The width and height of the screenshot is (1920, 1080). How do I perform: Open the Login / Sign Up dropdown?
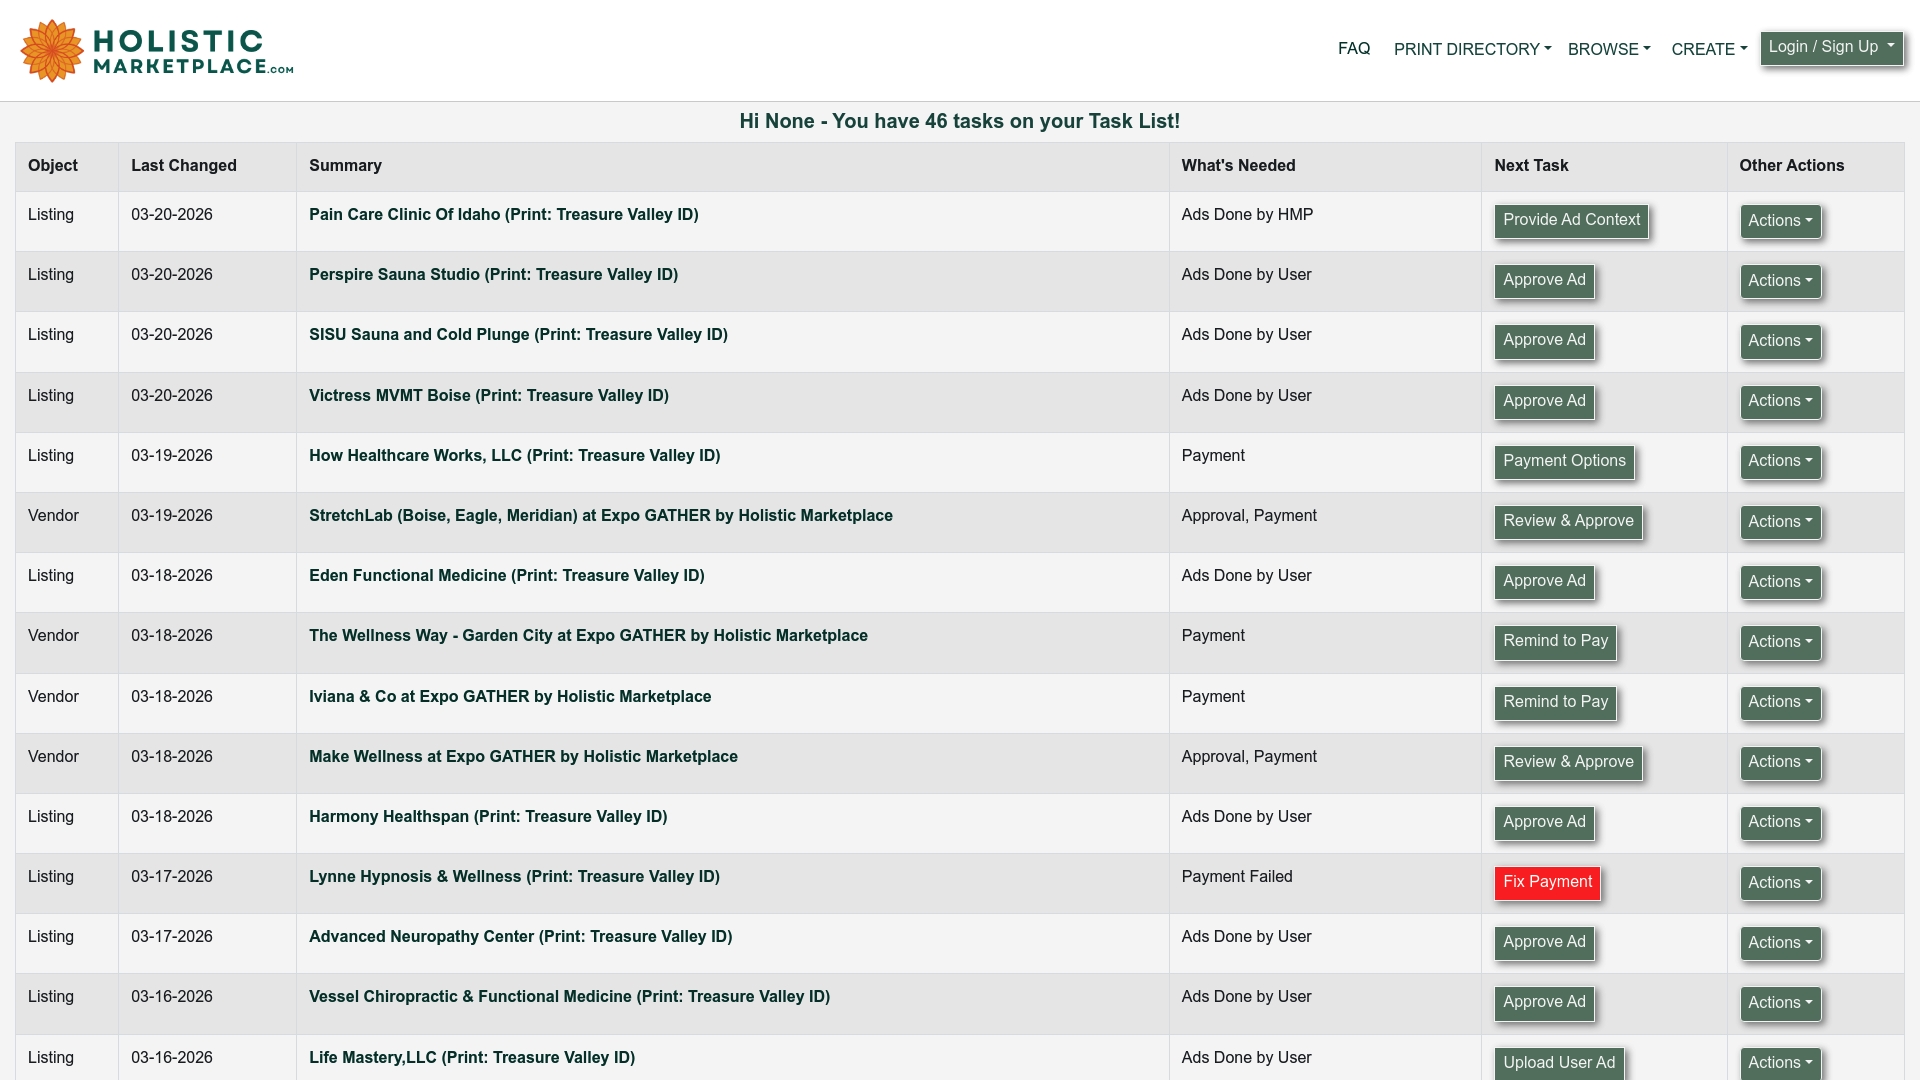(x=1831, y=46)
